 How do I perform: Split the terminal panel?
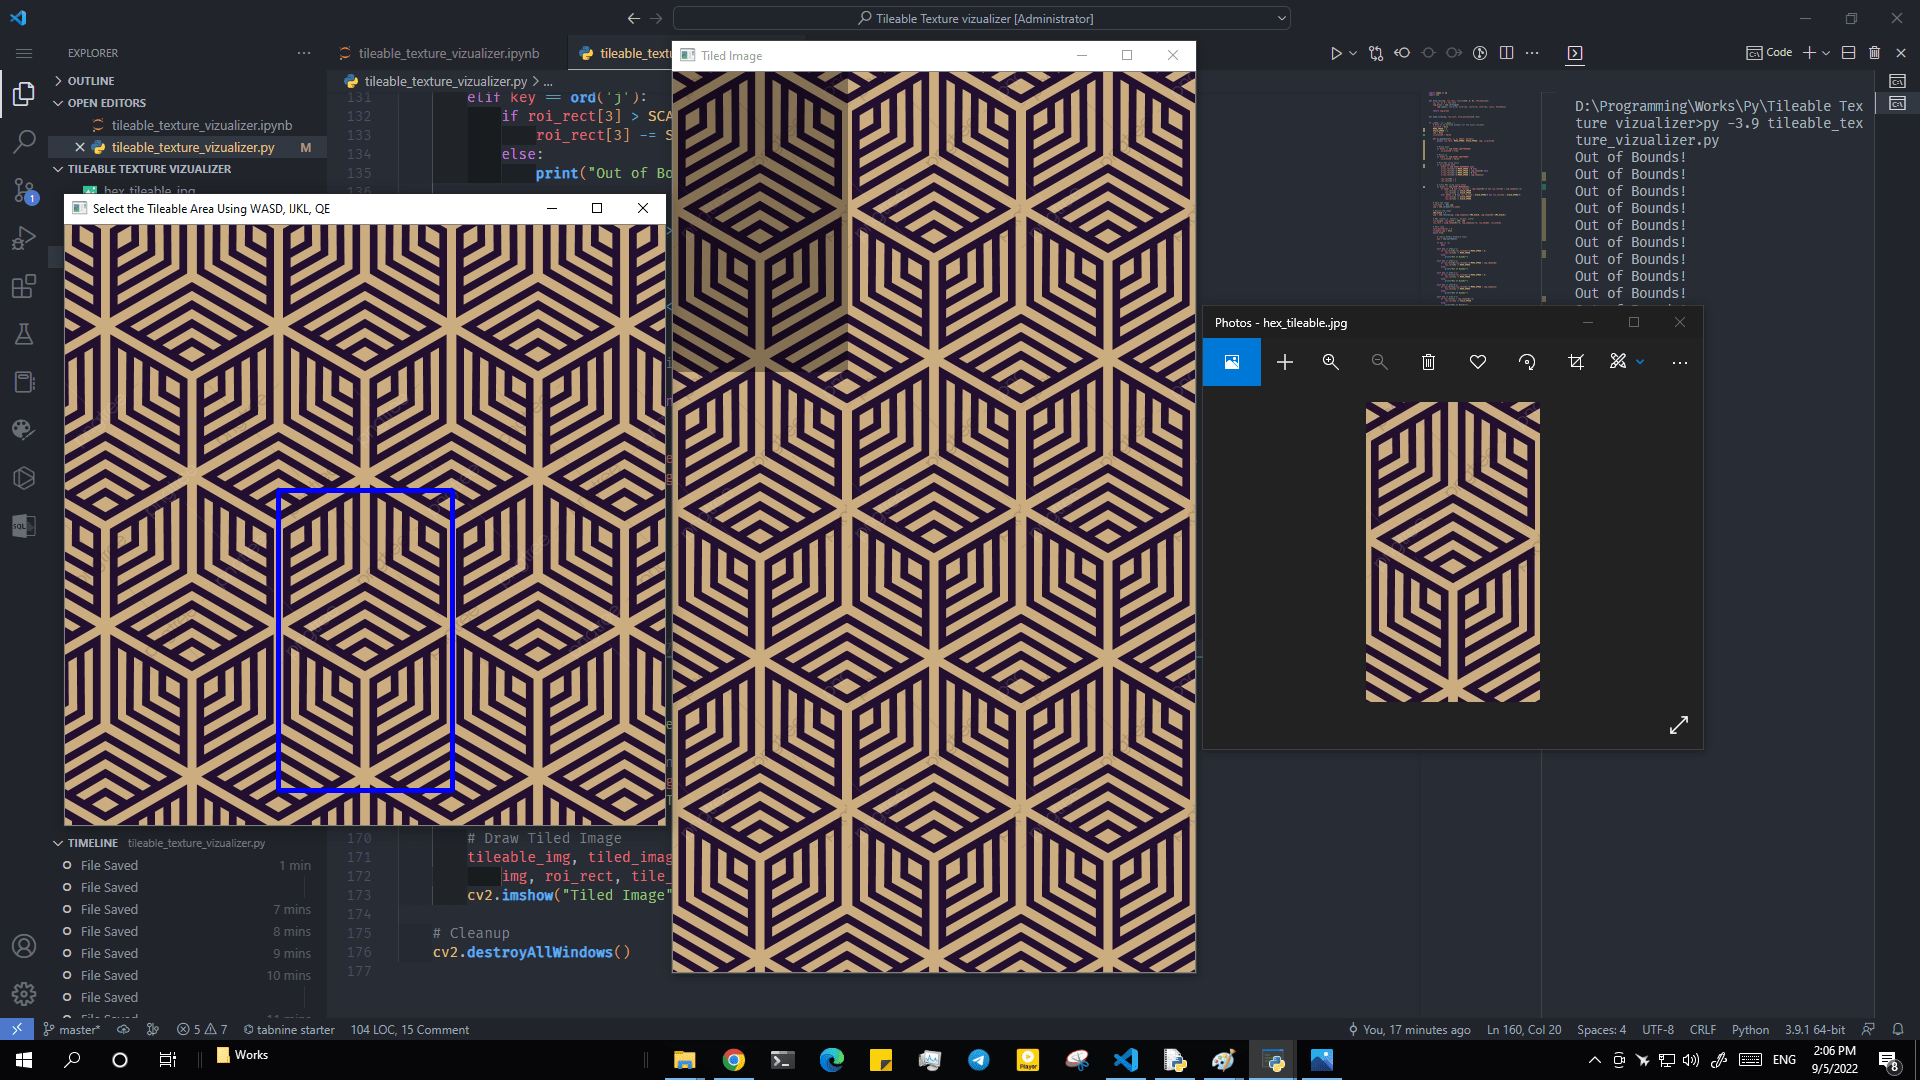tap(1848, 53)
